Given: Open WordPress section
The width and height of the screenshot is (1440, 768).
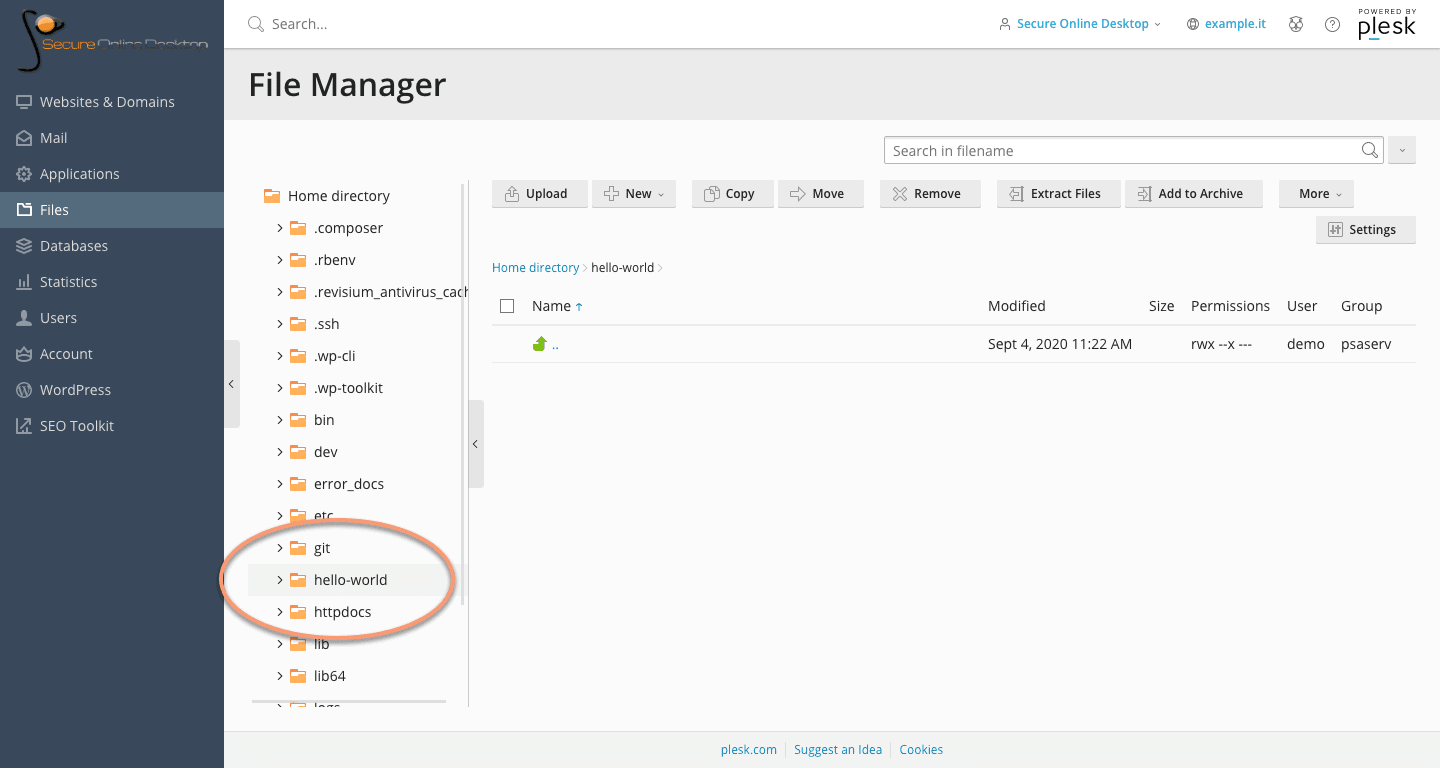Looking at the screenshot, I should tap(63, 390).
